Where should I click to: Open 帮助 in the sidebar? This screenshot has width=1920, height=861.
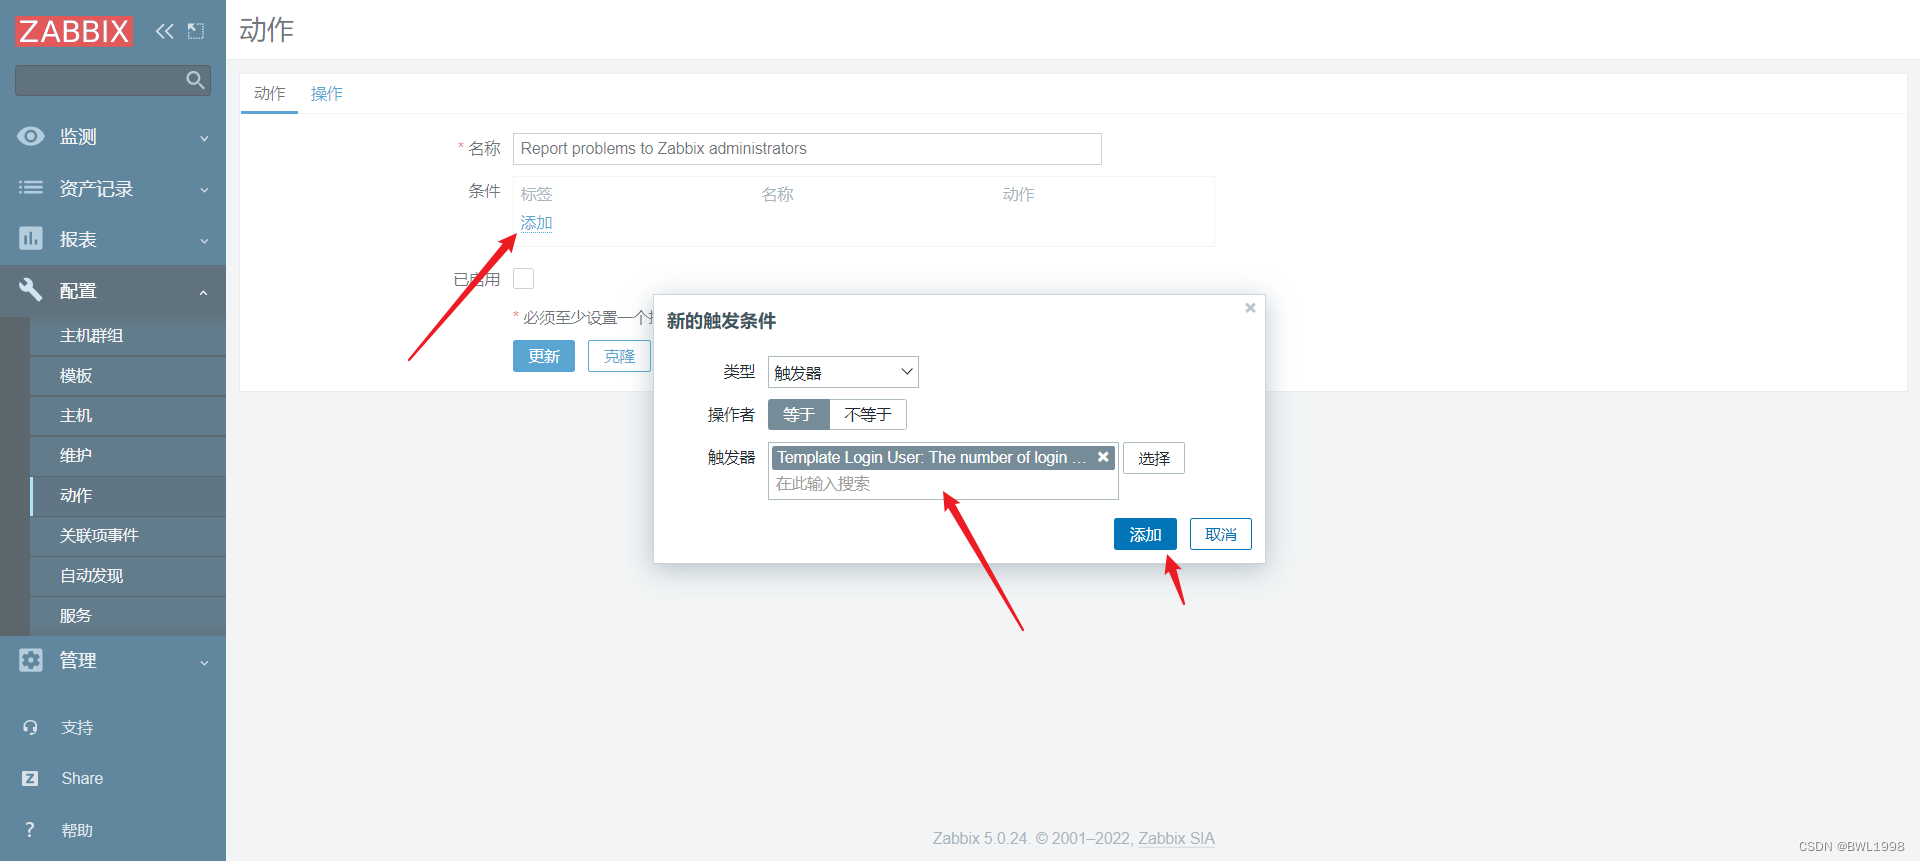click(77, 830)
